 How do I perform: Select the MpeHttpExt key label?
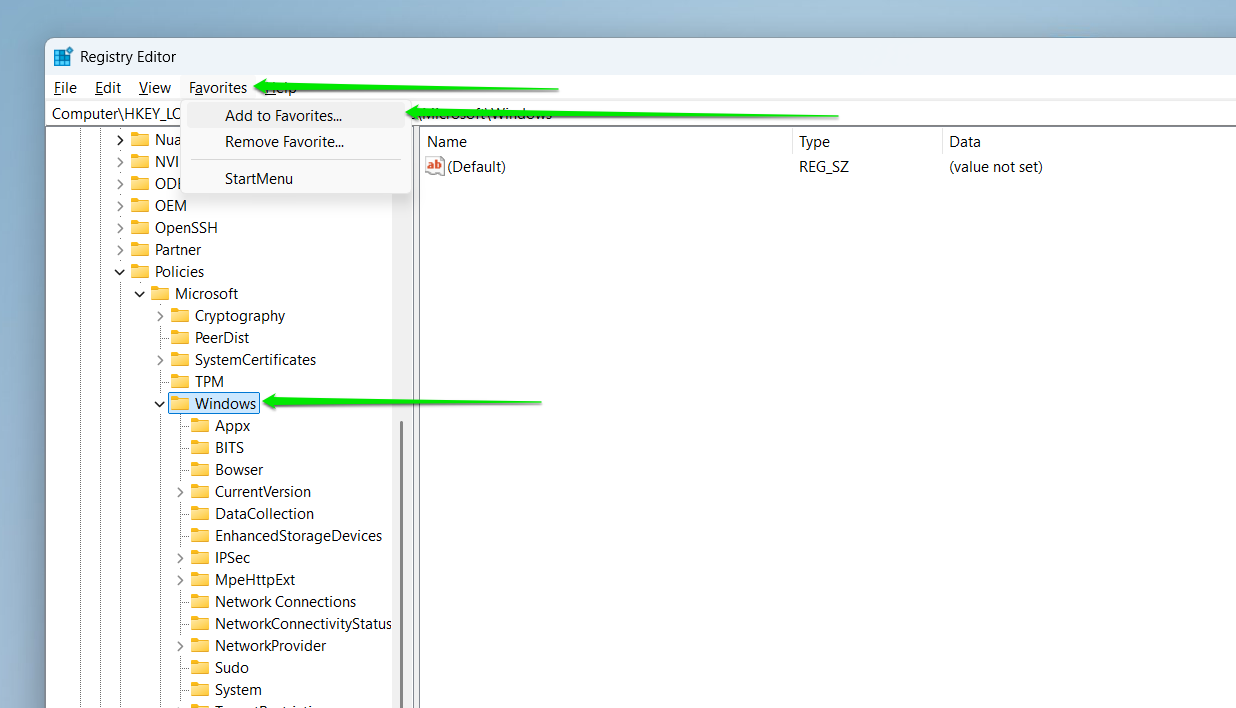[x=255, y=580]
